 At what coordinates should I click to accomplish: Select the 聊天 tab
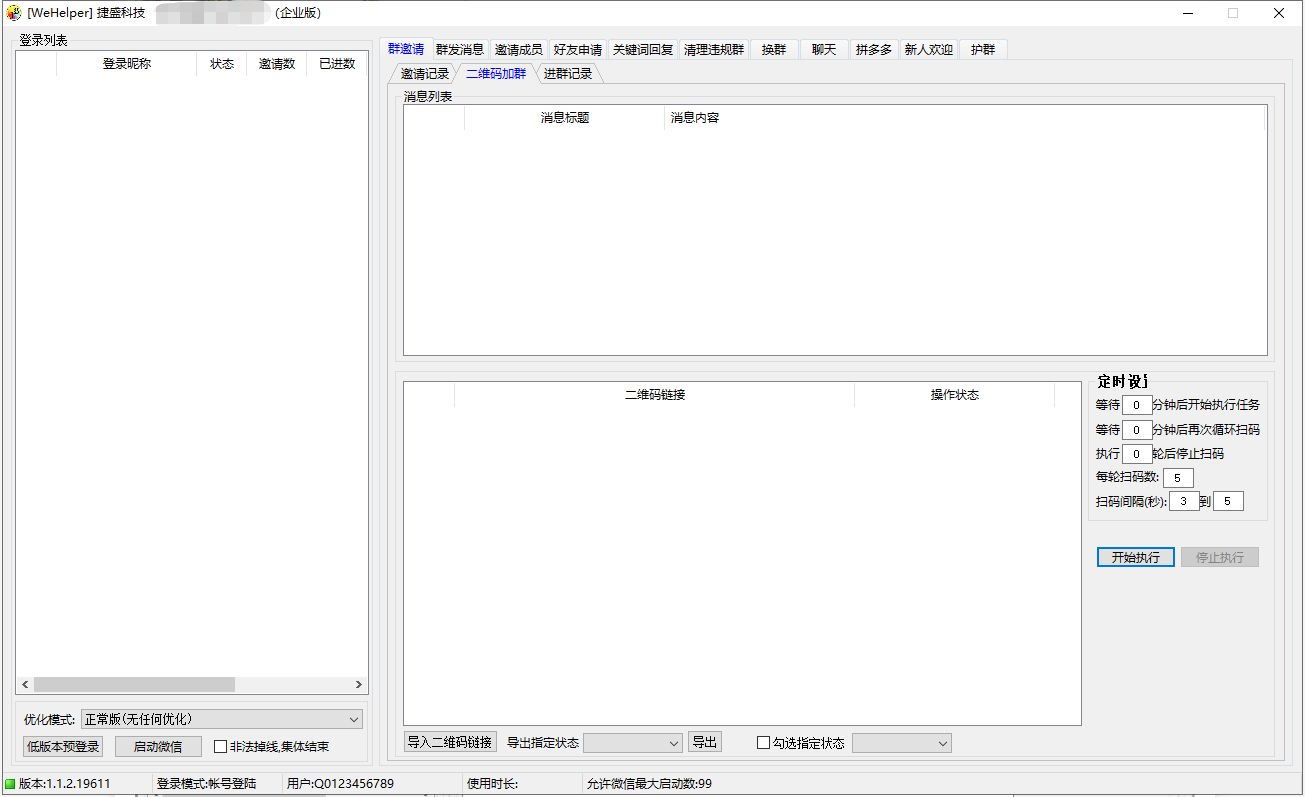[822, 48]
